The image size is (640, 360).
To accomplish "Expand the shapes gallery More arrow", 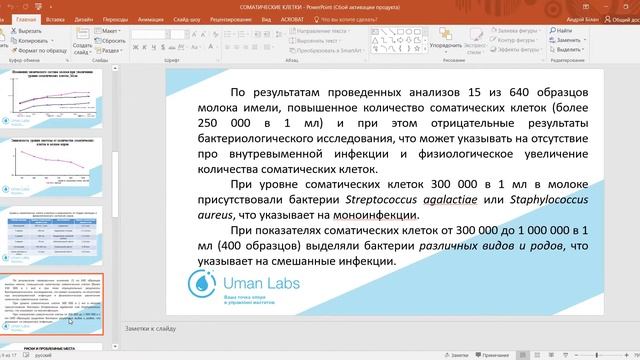I will tap(425, 50).
